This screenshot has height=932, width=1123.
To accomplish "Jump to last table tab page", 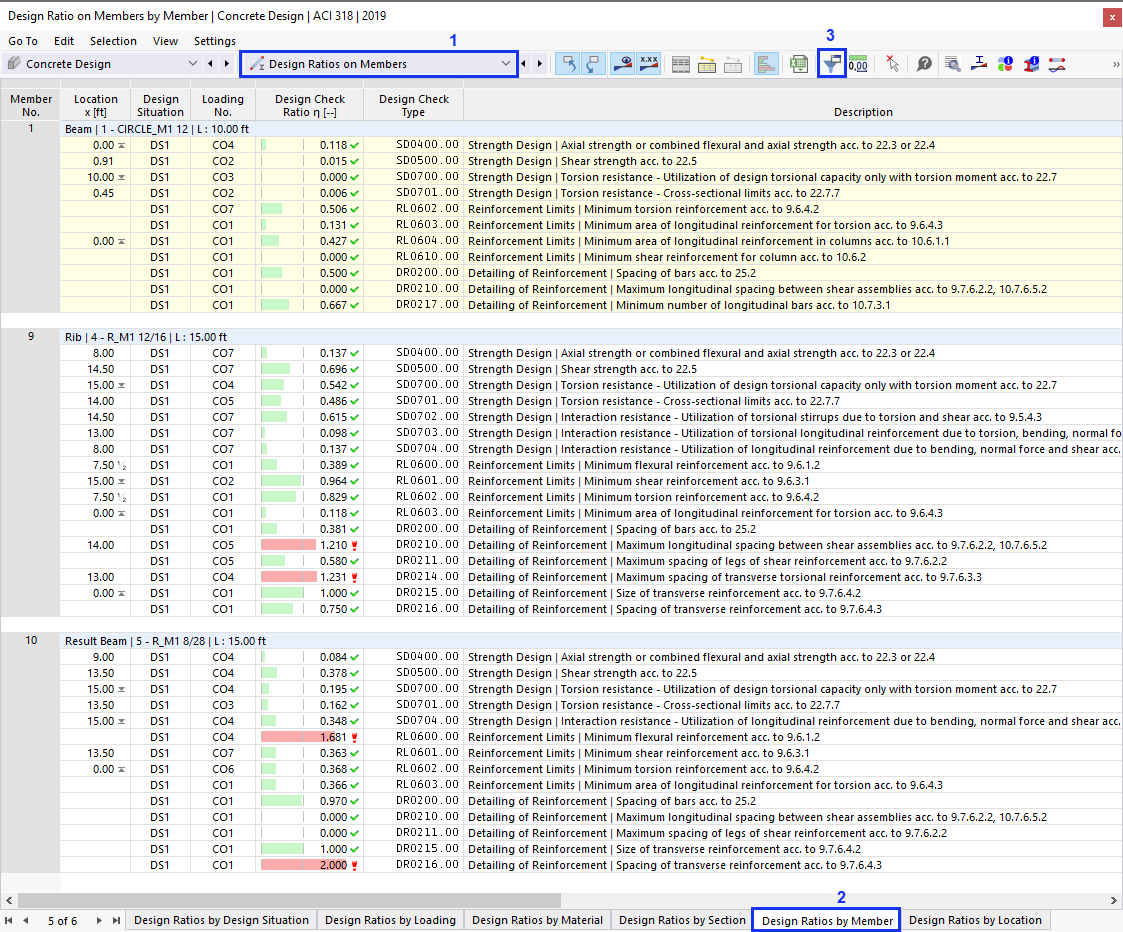I will coord(116,921).
